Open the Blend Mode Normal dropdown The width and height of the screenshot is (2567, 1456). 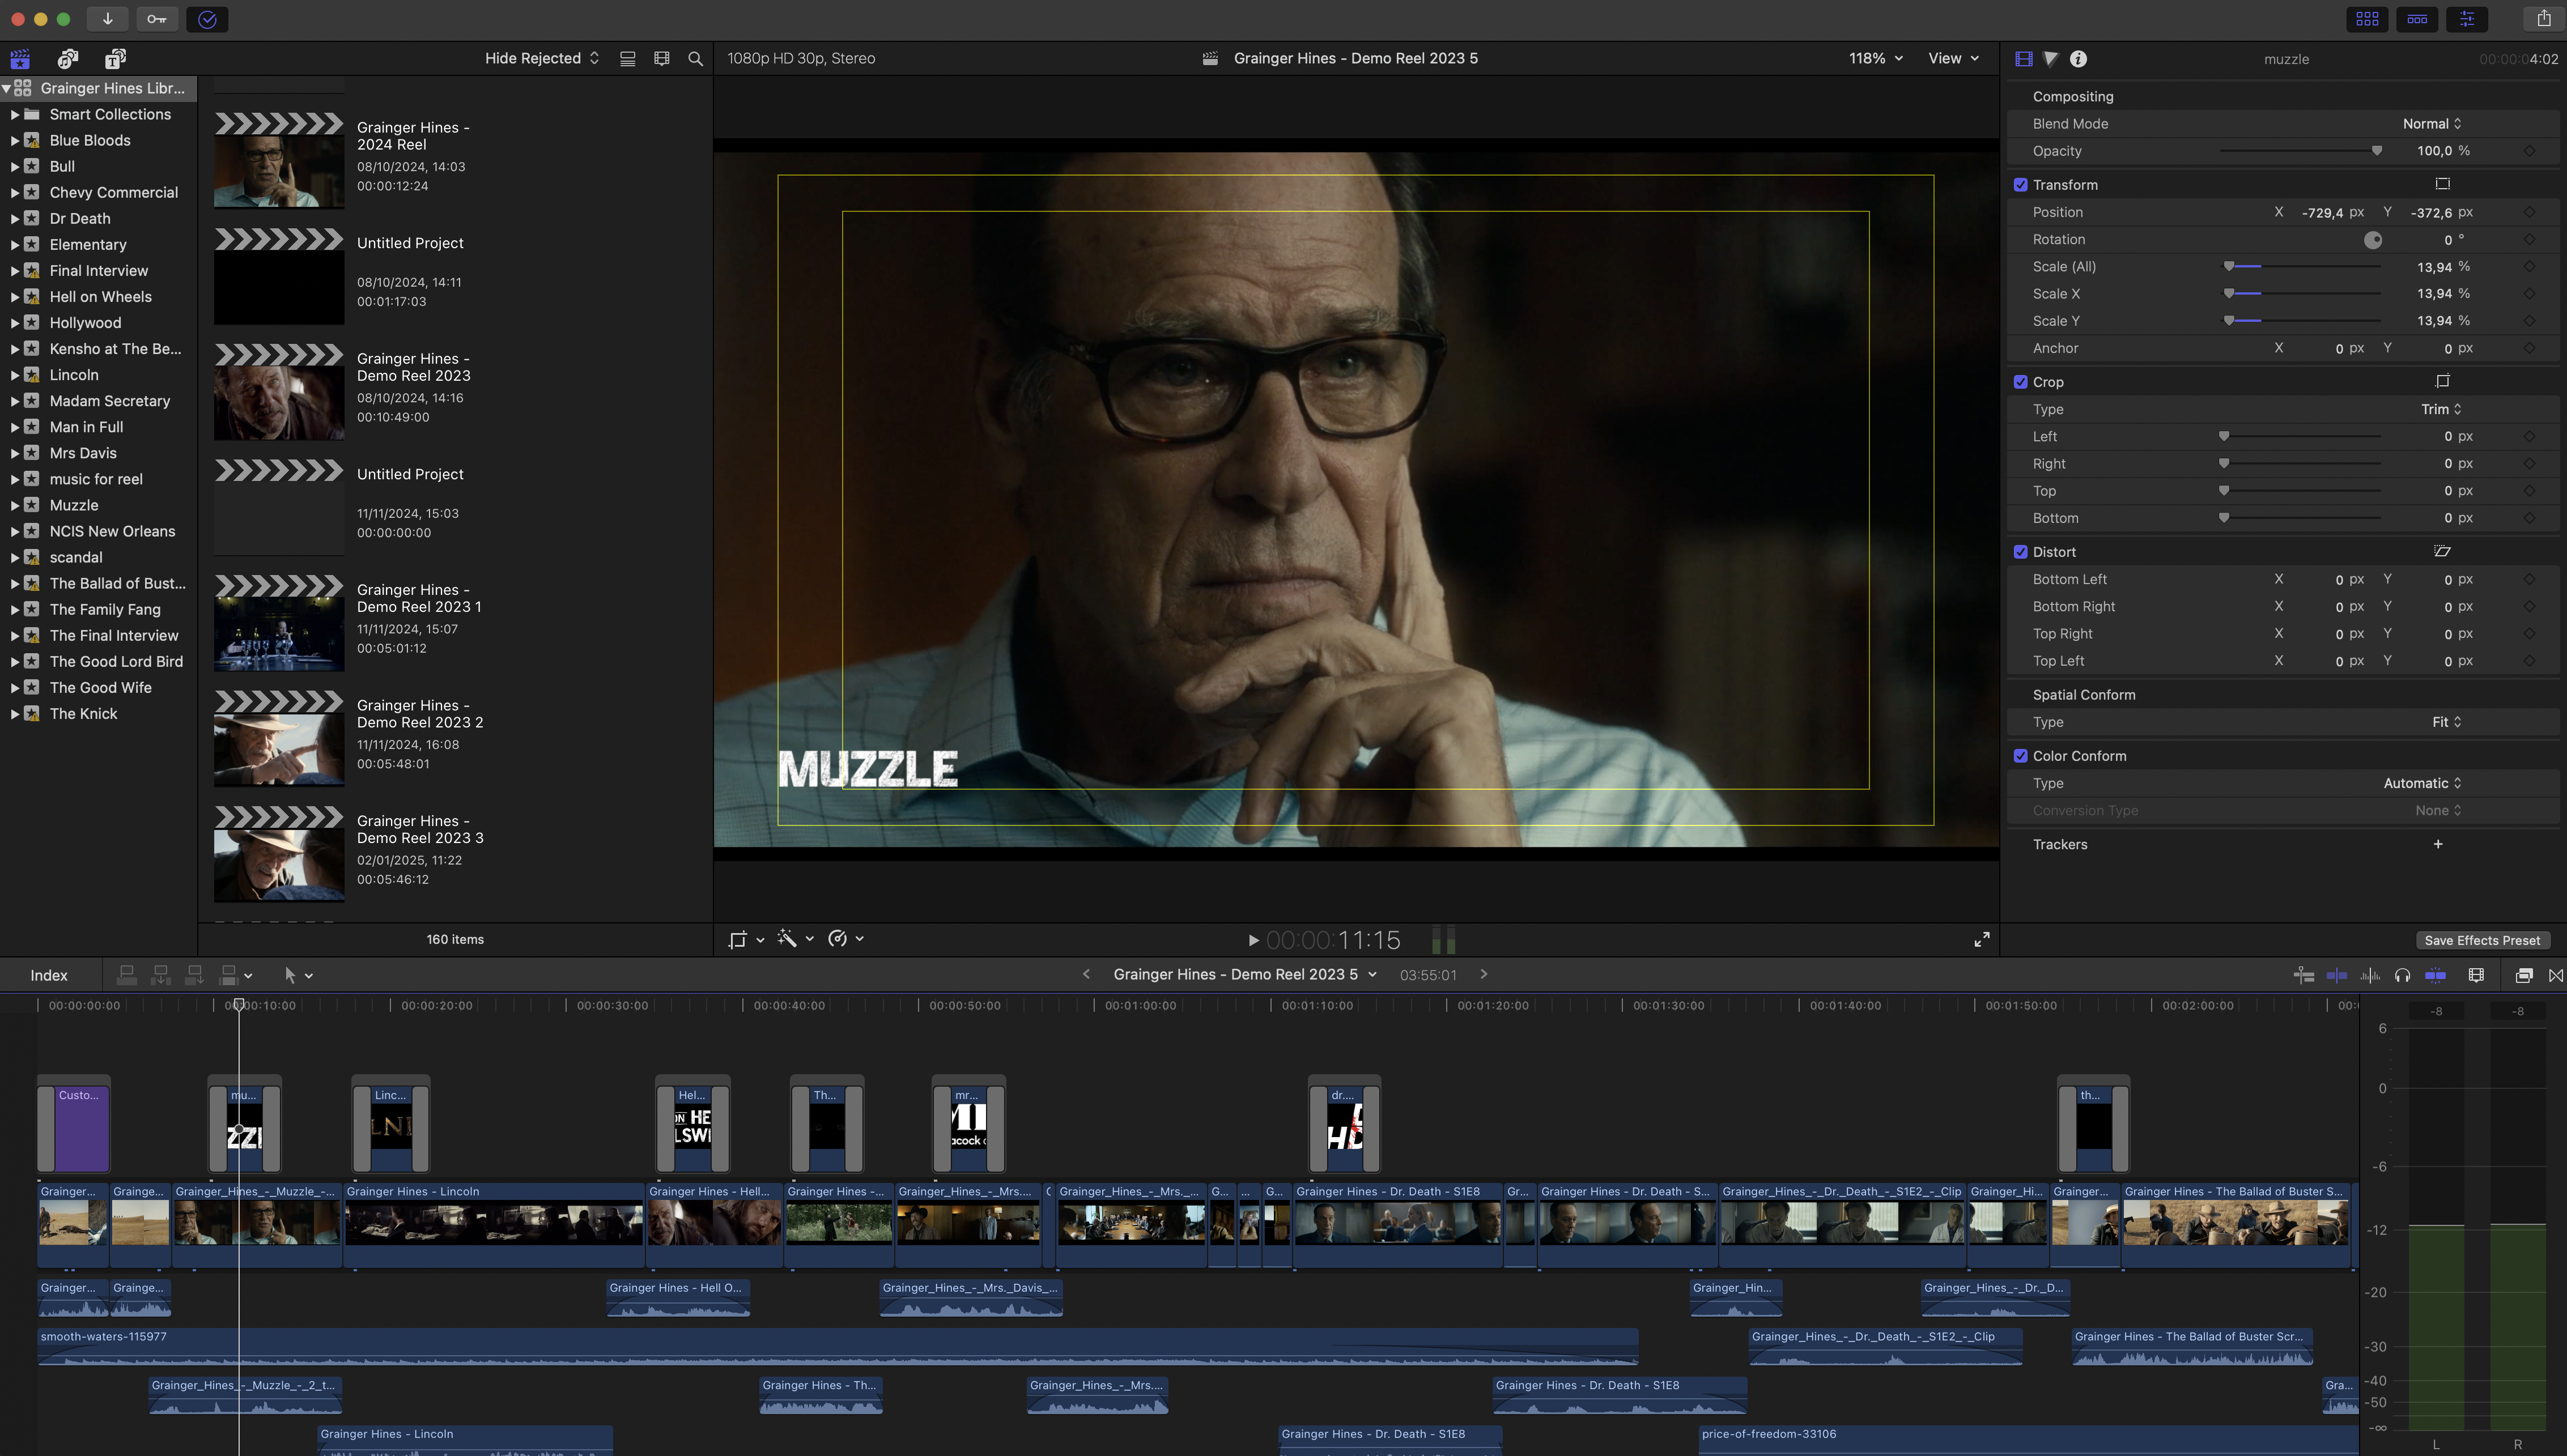coord(2432,124)
